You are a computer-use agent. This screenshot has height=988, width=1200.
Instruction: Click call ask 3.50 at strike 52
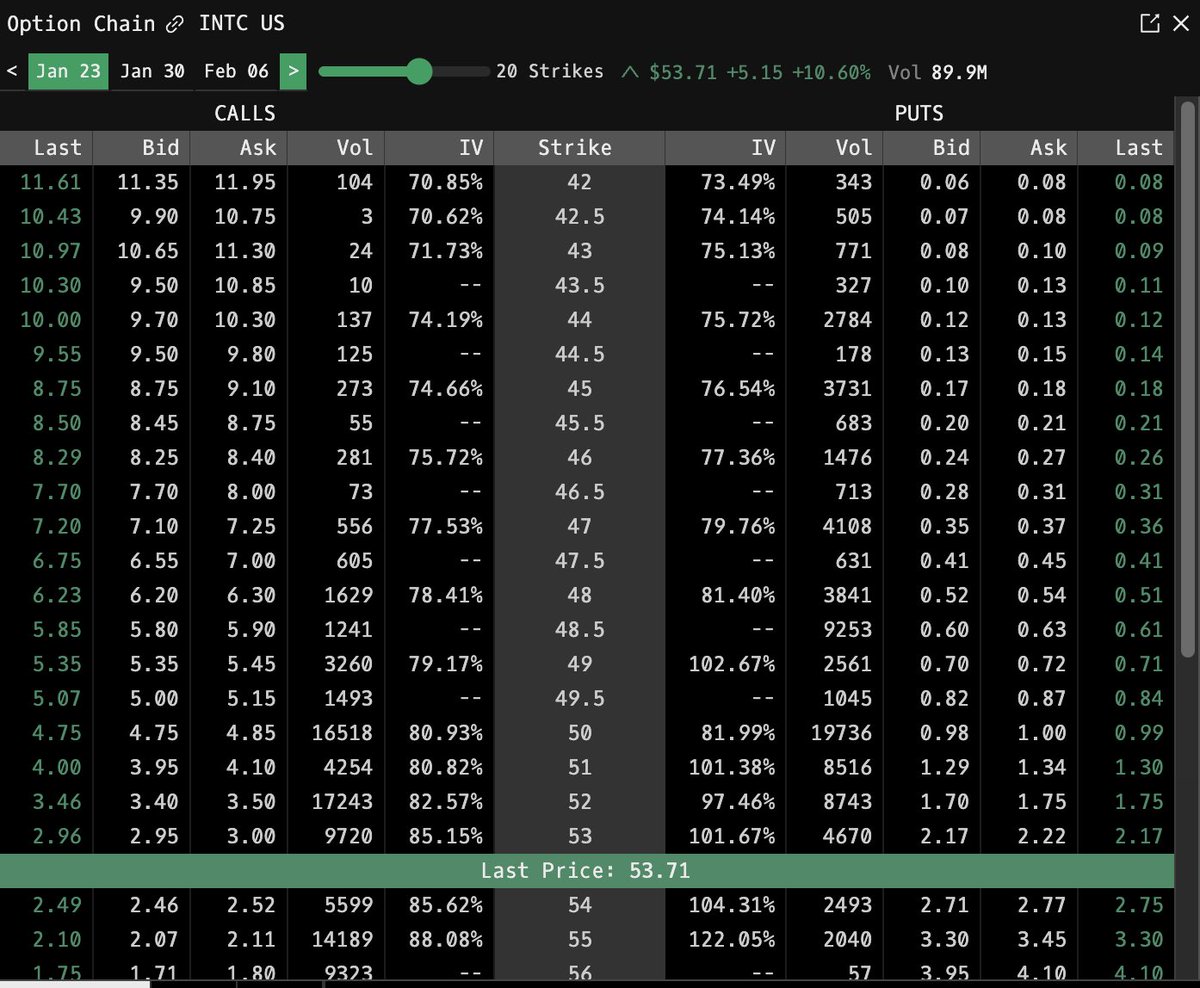[251, 802]
